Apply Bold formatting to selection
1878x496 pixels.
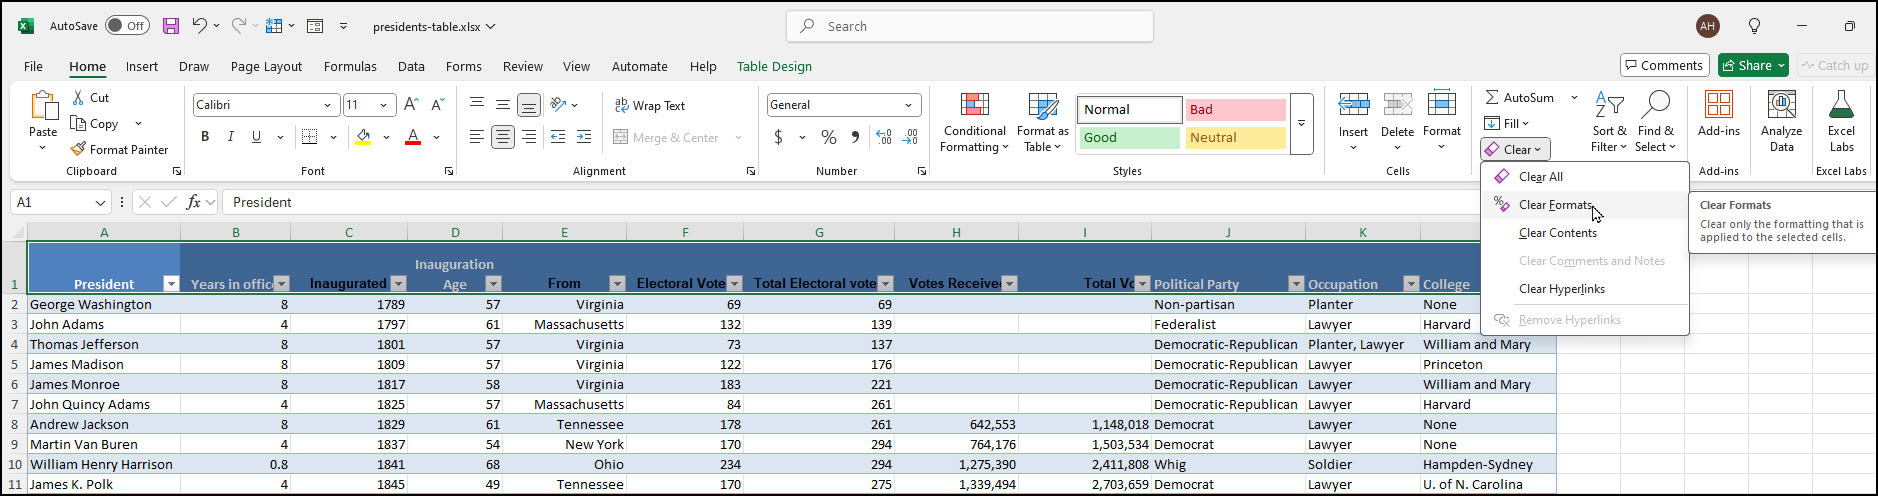[205, 137]
